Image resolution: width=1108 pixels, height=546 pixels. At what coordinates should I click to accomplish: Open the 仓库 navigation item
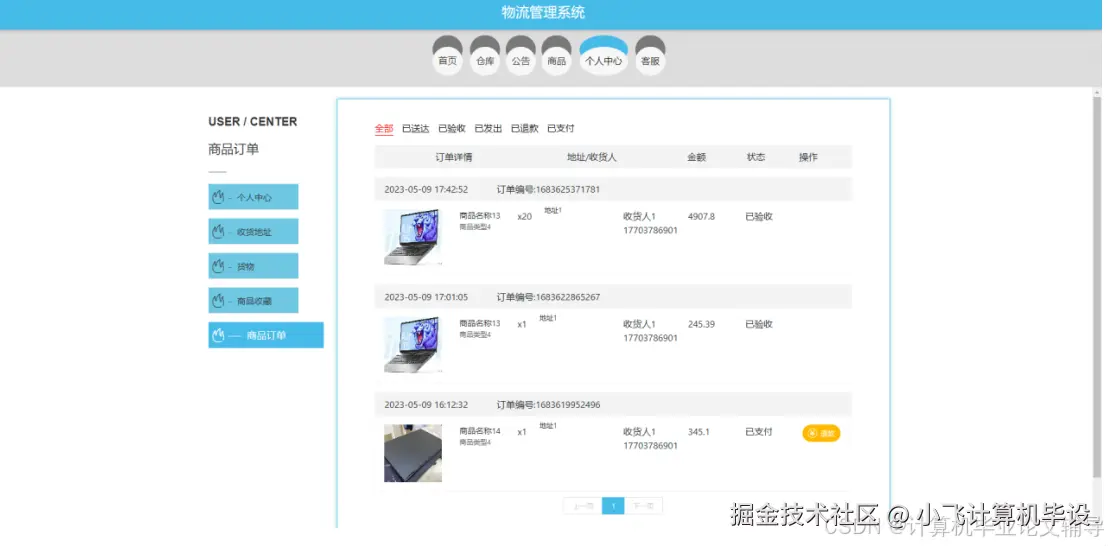click(x=485, y=56)
